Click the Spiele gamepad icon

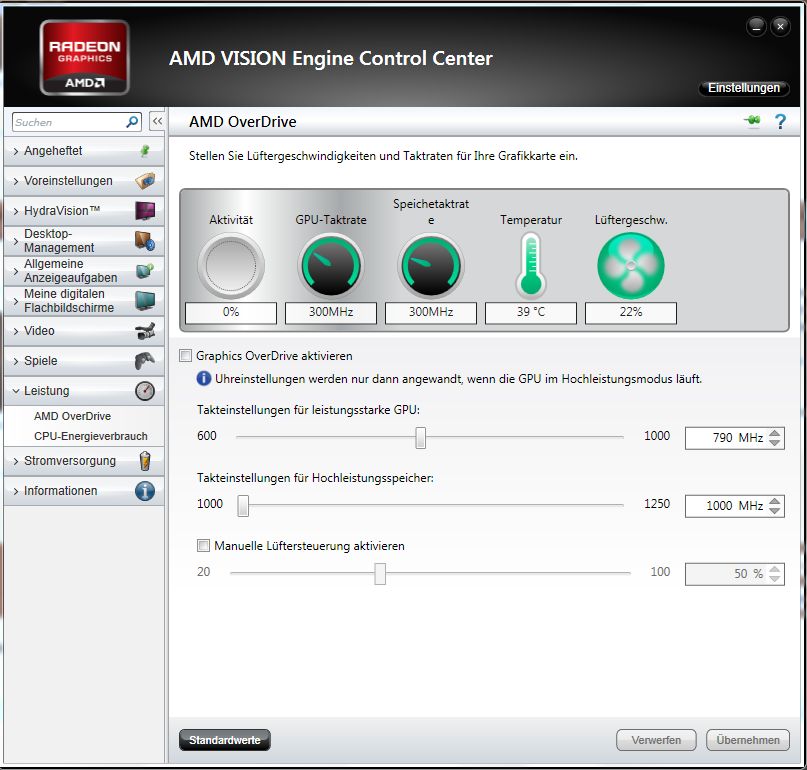pyautogui.click(x=145, y=361)
